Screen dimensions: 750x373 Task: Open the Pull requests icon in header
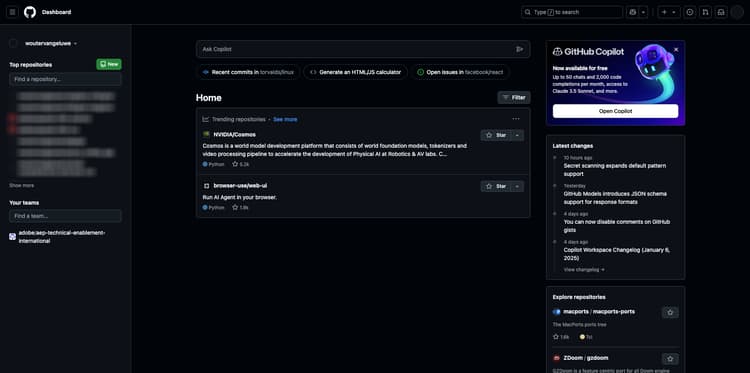(x=705, y=12)
